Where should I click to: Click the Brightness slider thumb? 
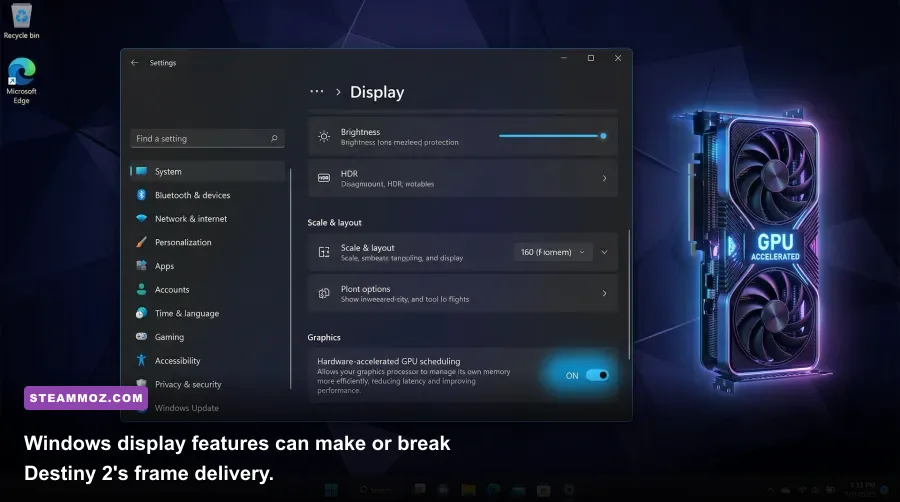coord(603,136)
